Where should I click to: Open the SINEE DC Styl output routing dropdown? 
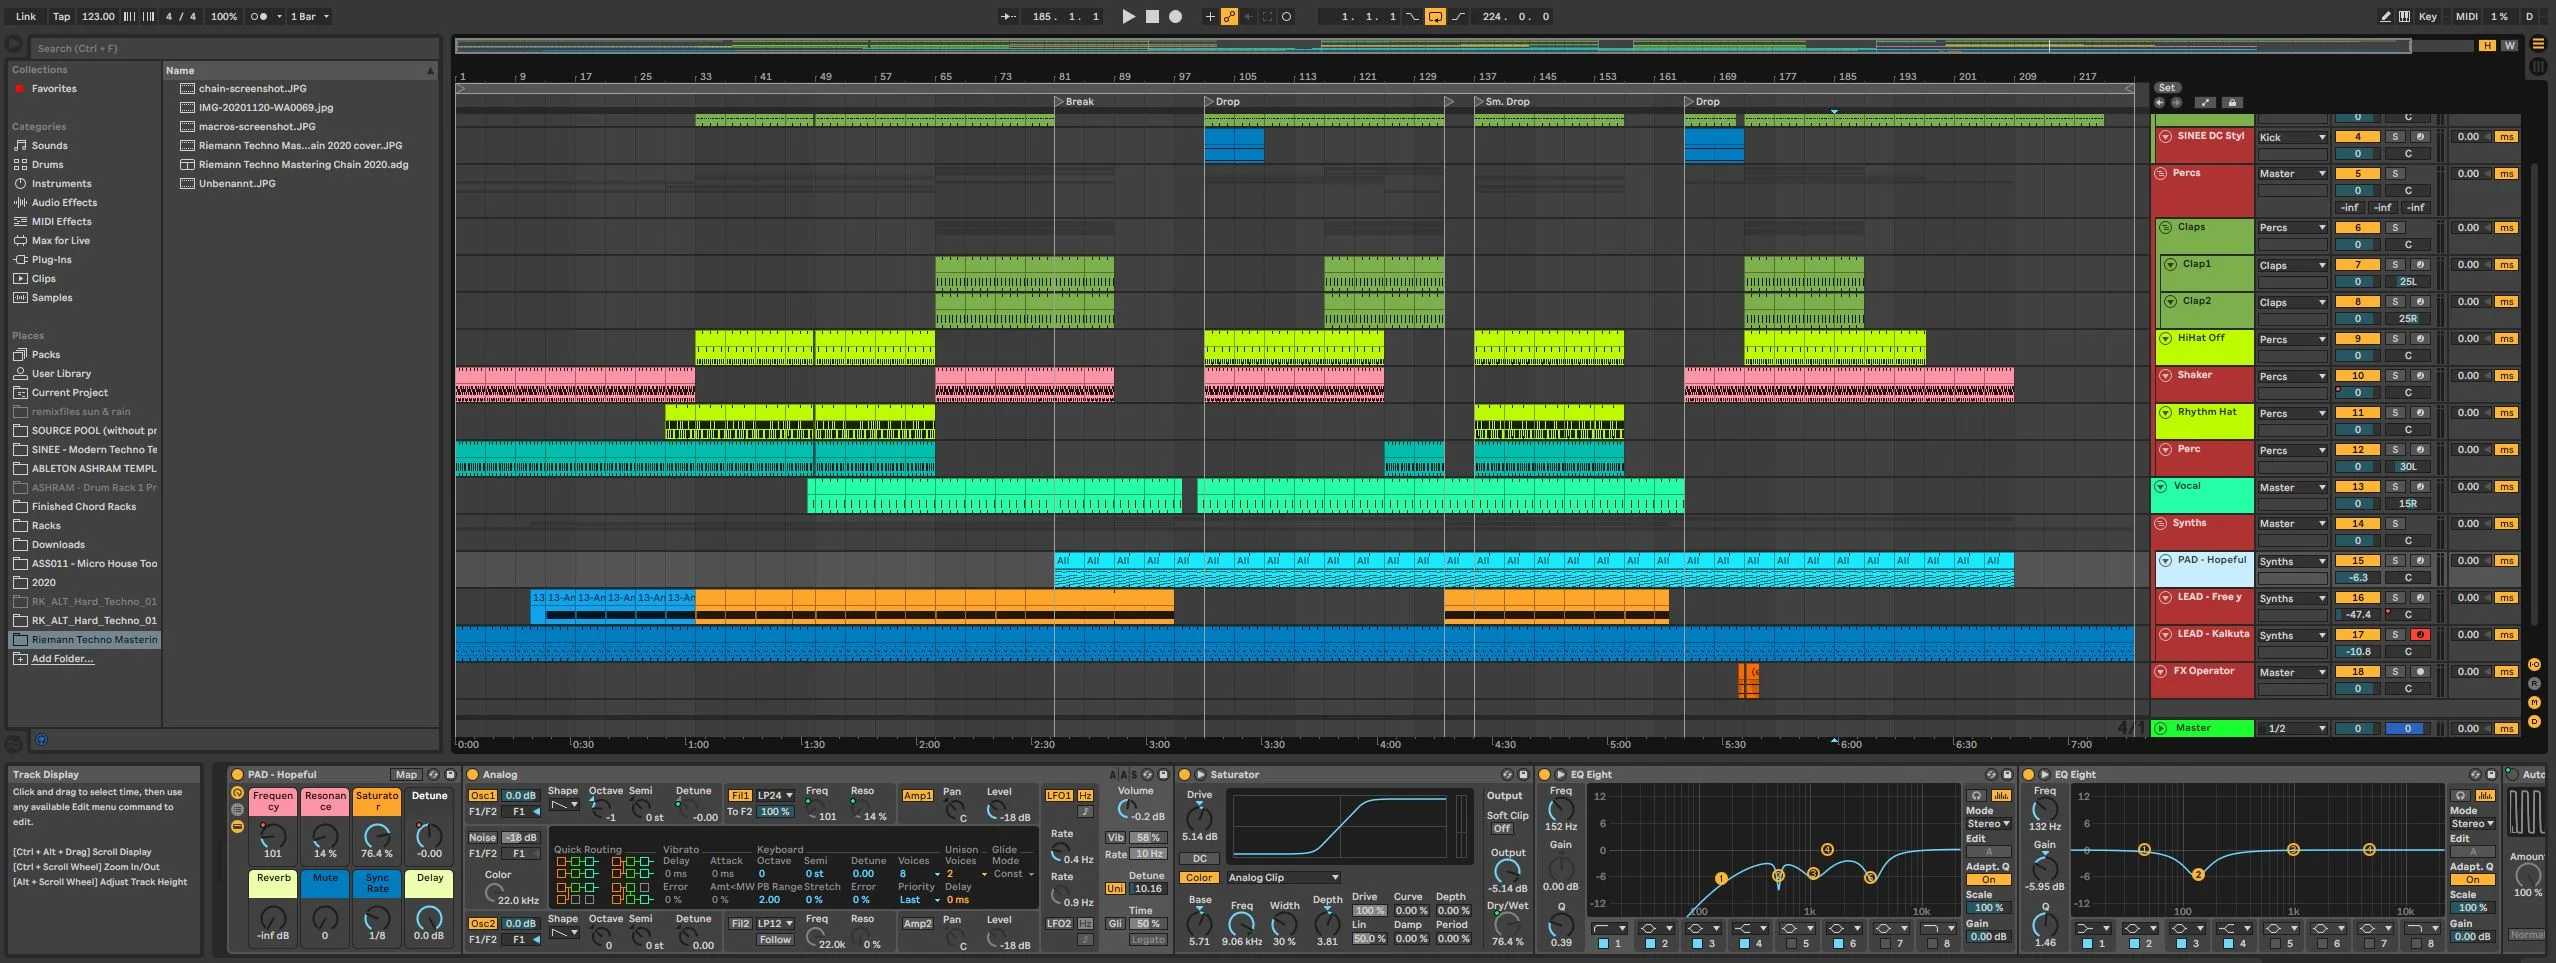click(x=2292, y=137)
